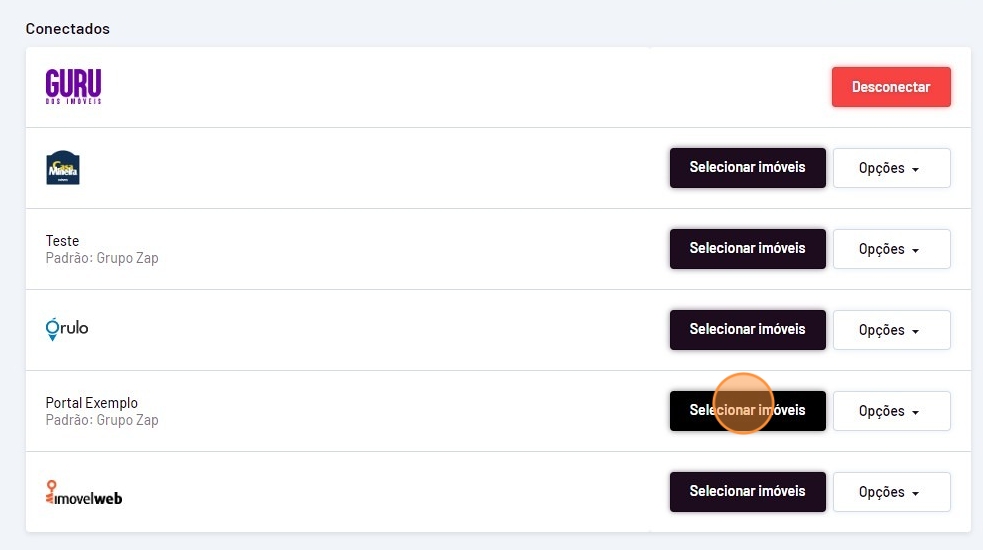Expand Opções dropdown for Teste portal

pos(891,249)
